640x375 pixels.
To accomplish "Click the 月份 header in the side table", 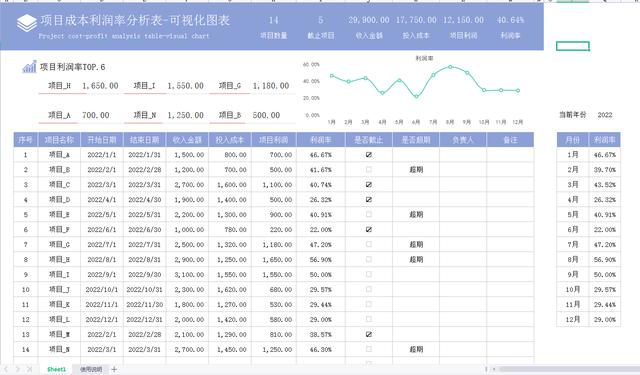I will (x=573, y=140).
